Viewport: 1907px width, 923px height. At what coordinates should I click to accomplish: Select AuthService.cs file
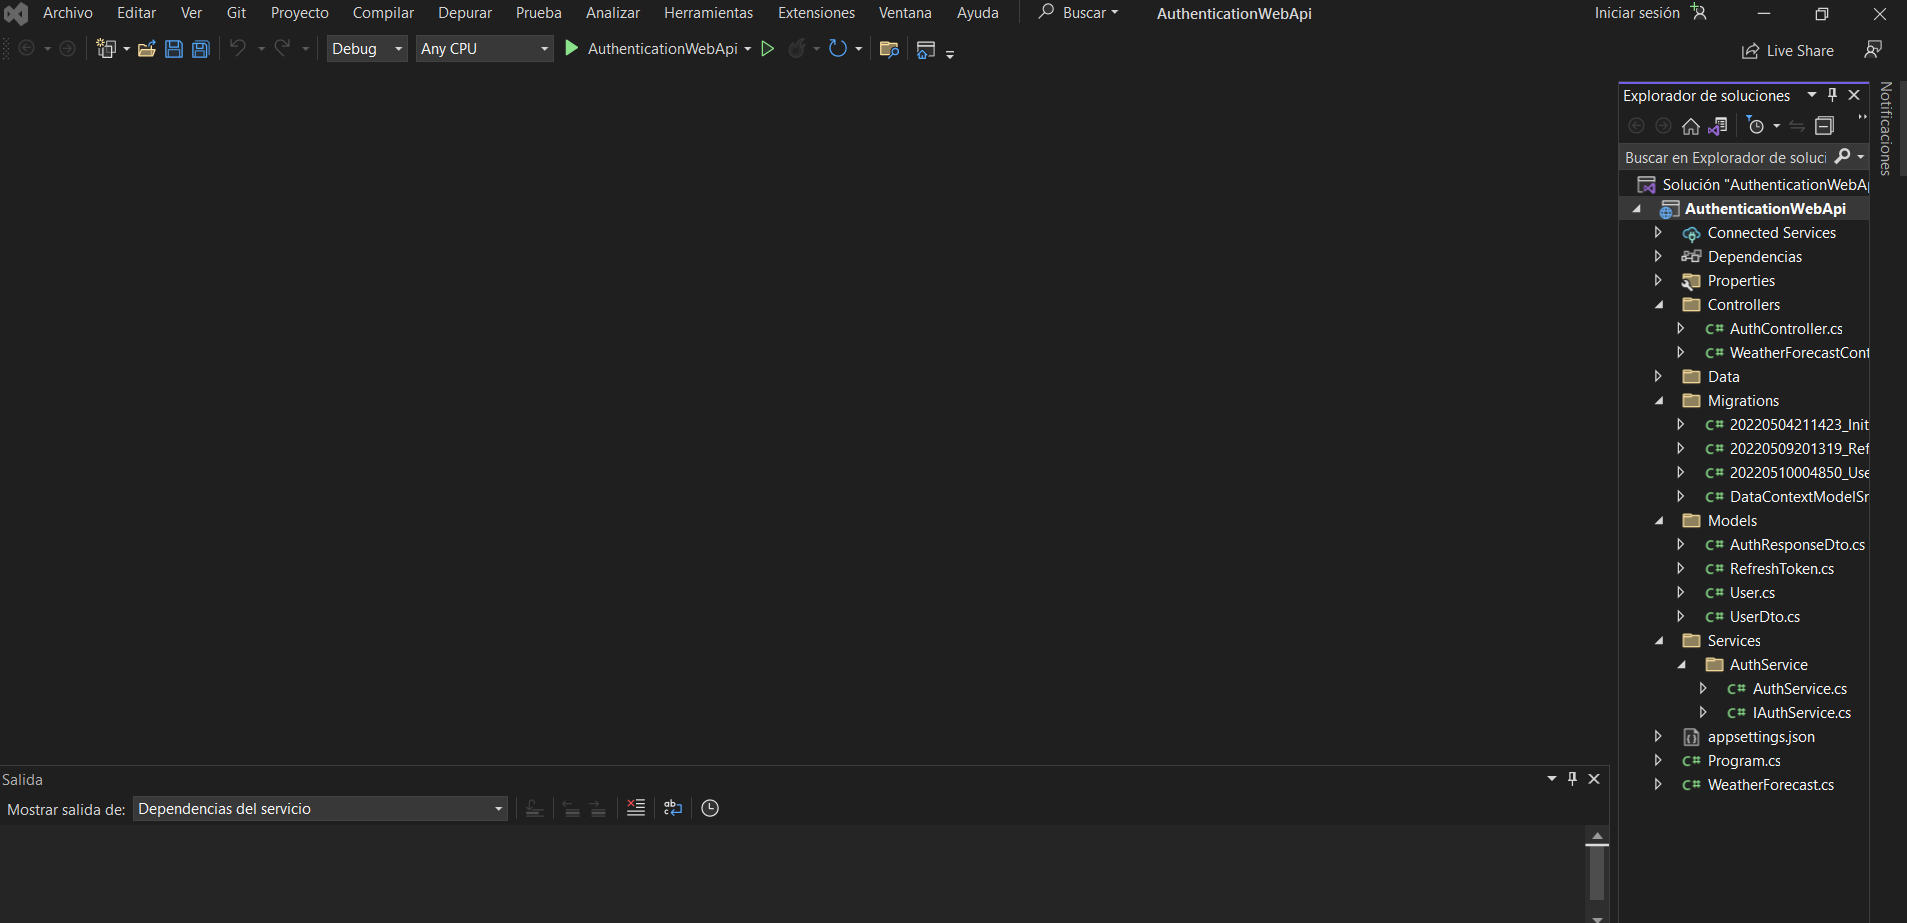(1799, 689)
